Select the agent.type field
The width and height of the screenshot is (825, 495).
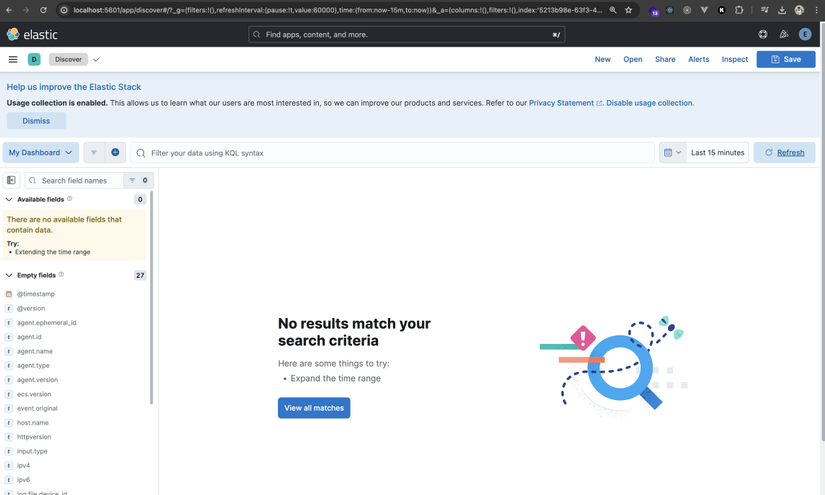coord(33,366)
